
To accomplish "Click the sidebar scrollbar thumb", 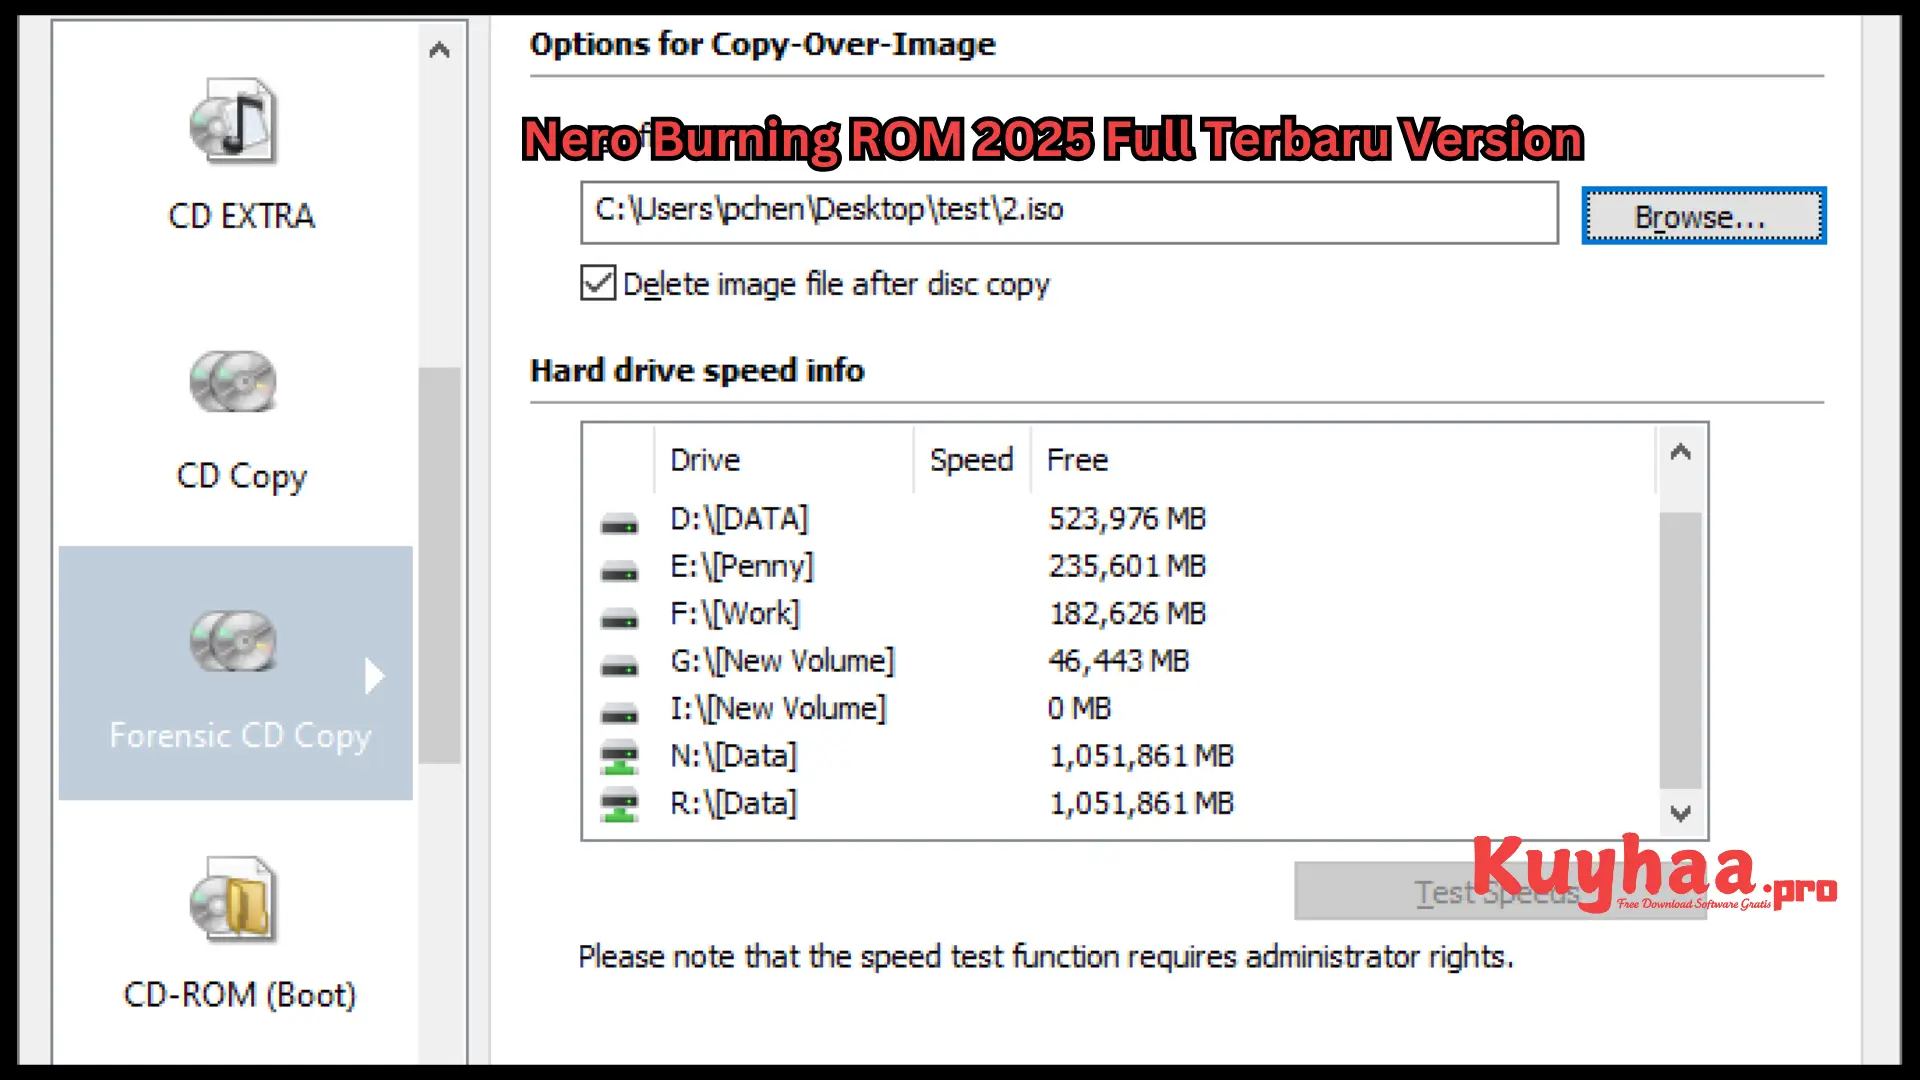I will click(439, 565).
